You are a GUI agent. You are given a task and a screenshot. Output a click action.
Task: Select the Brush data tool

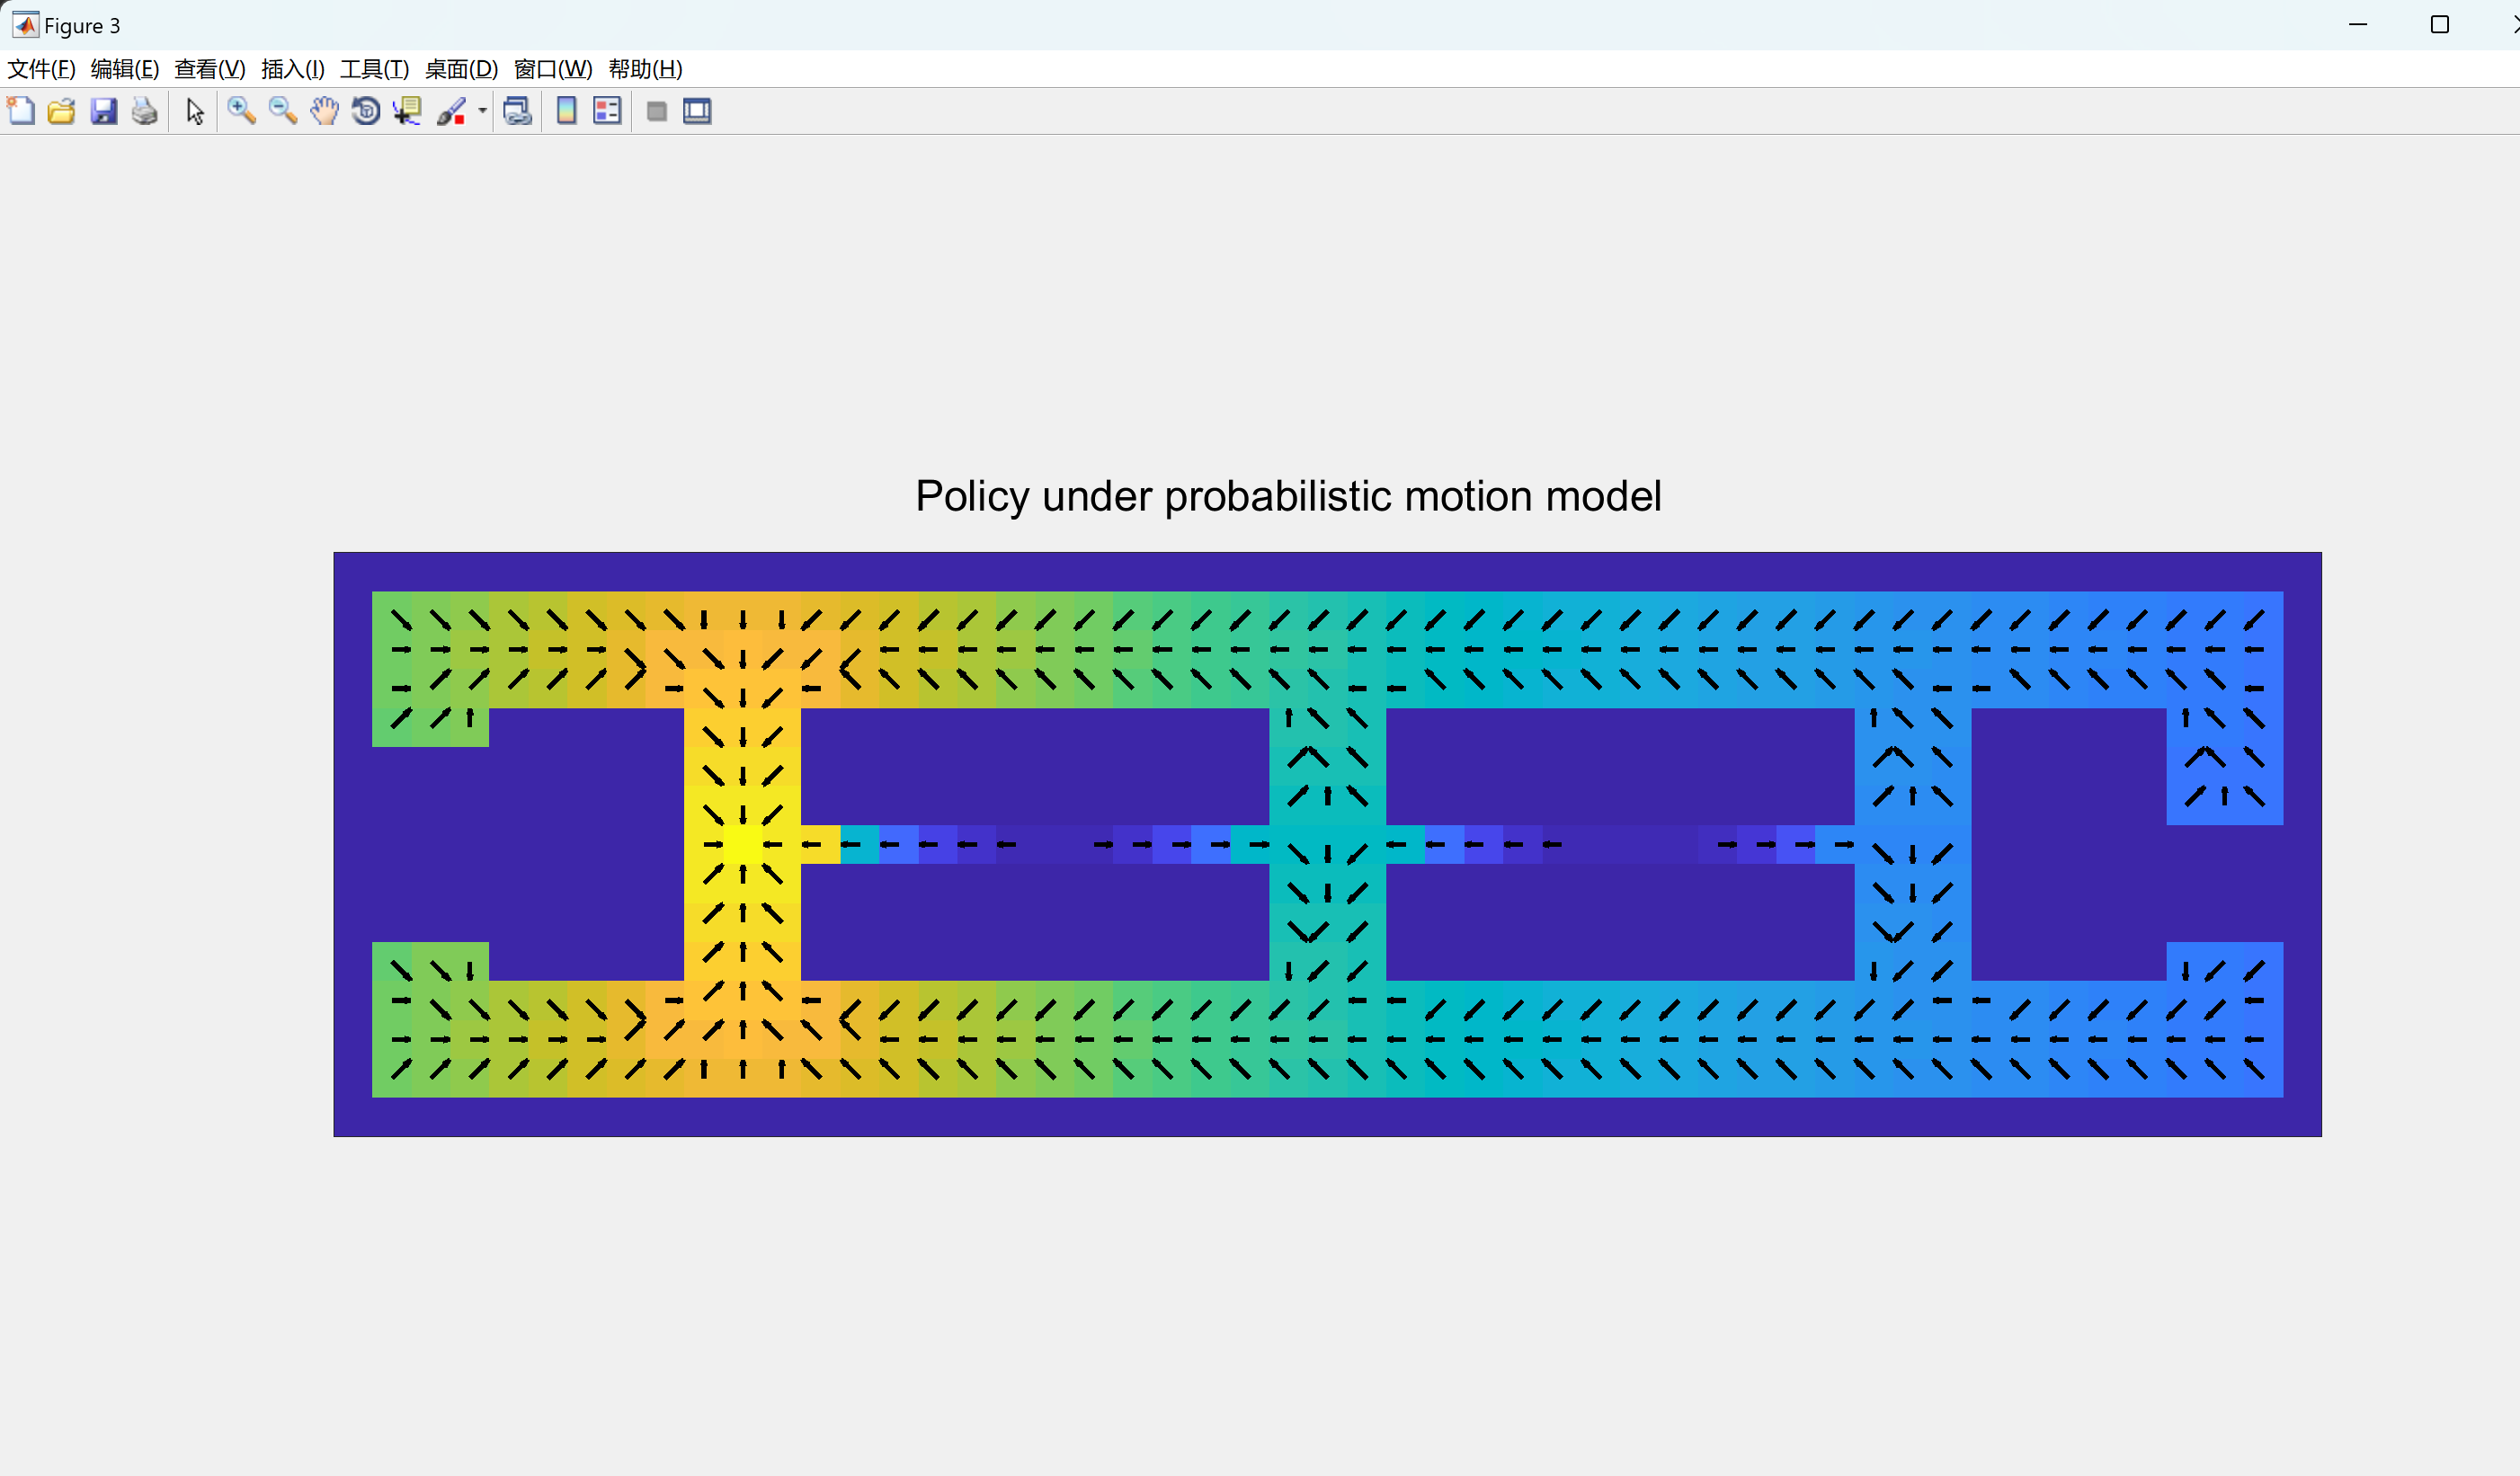451,111
